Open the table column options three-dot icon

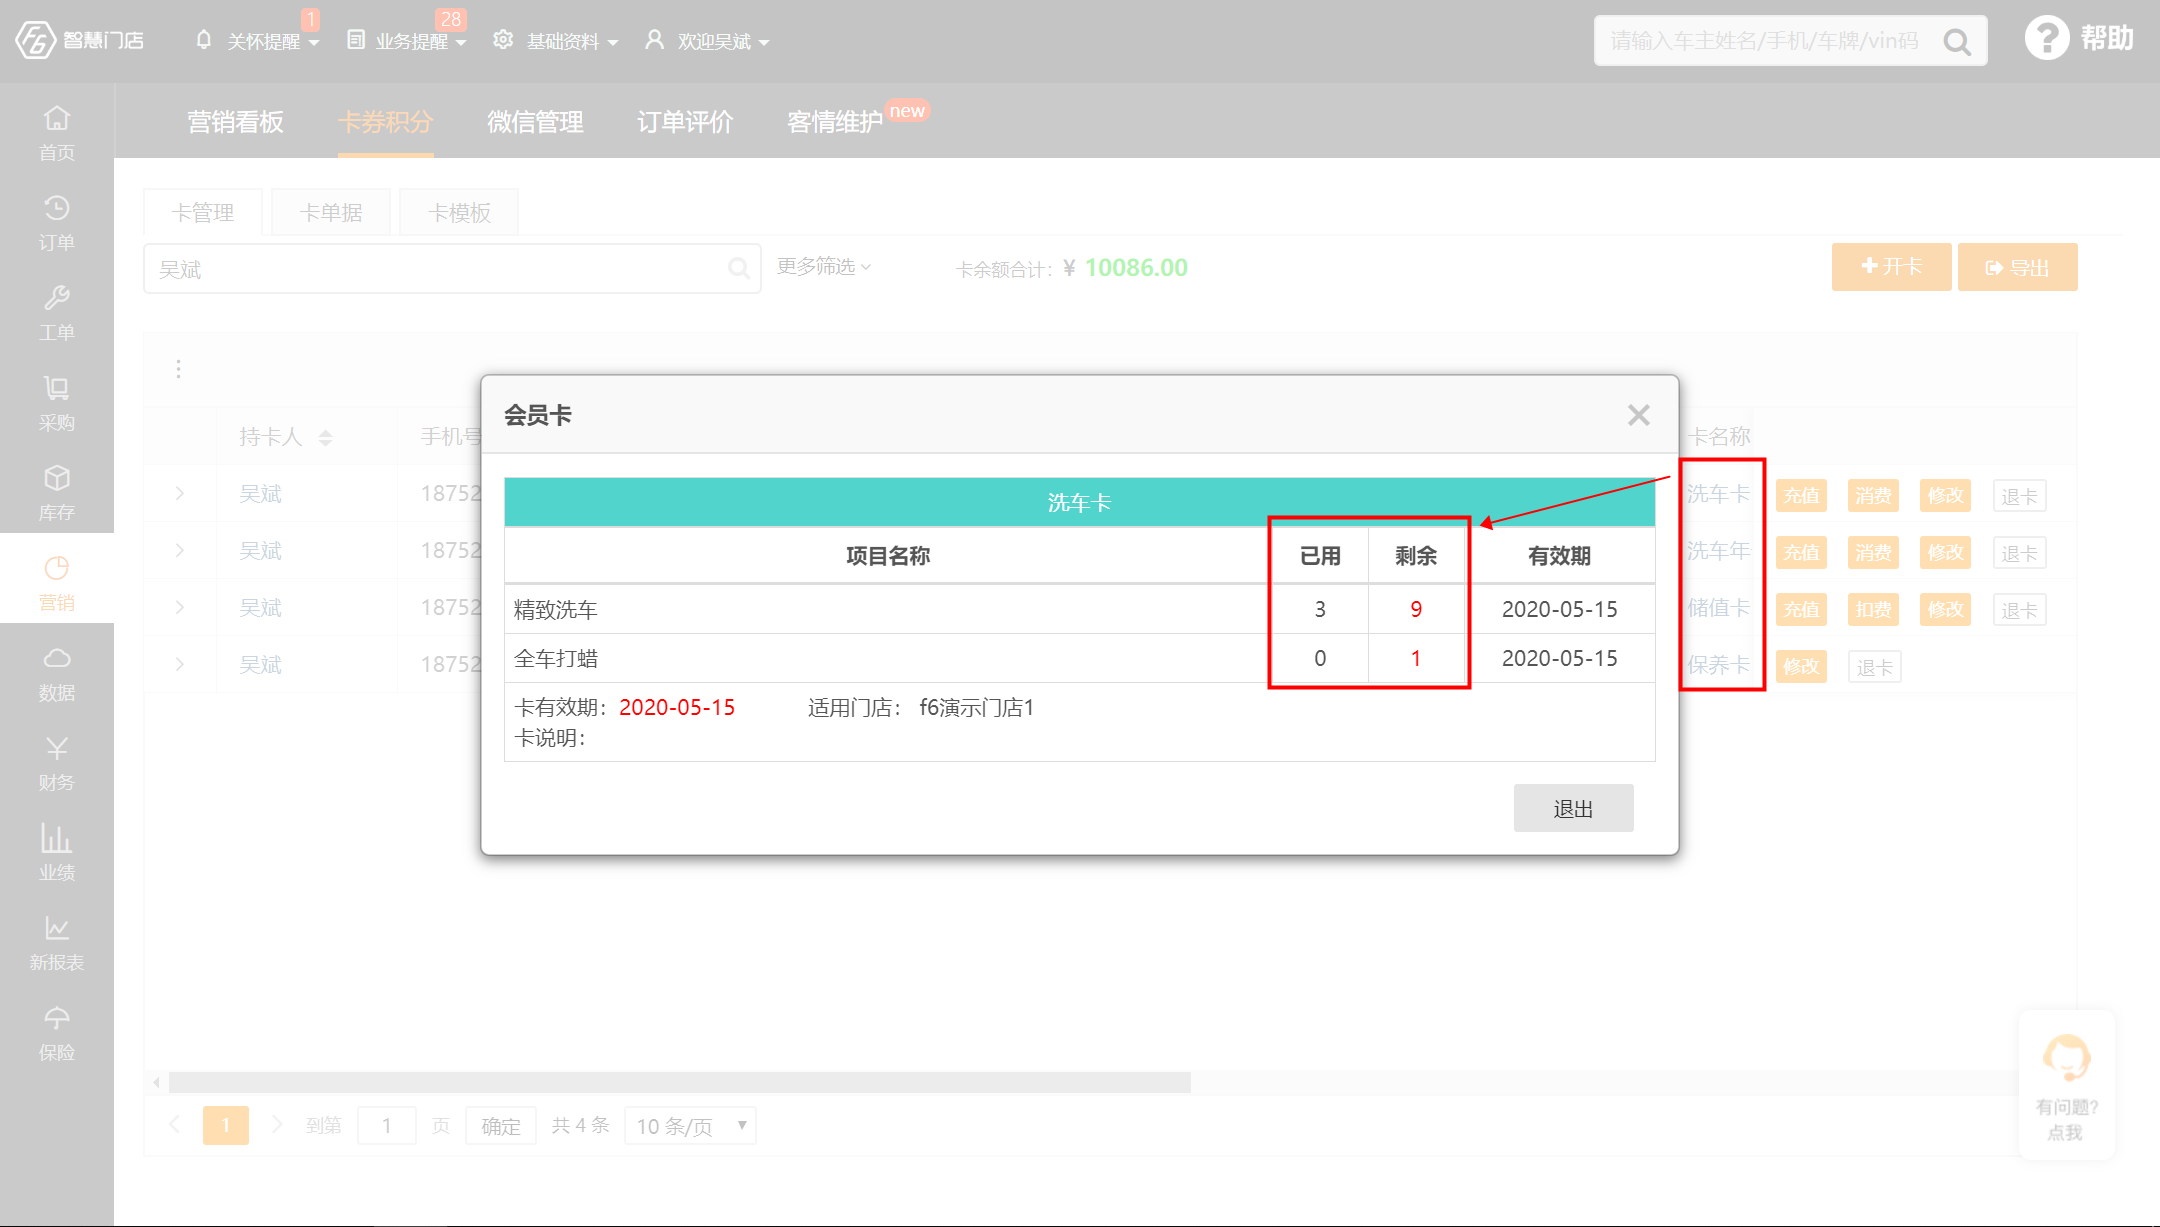[178, 369]
